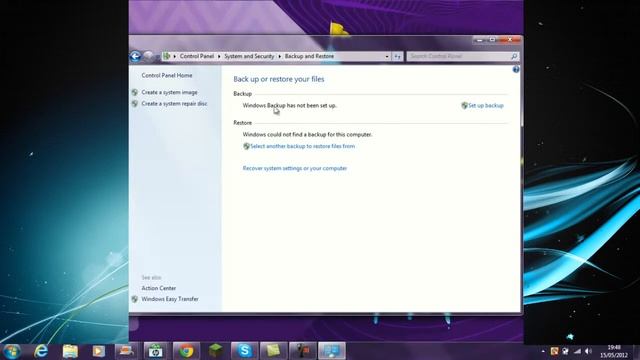The width and height of the screenshot is (640, 360).
Task: Open Create a system repair disc
Action: point(174,104)
